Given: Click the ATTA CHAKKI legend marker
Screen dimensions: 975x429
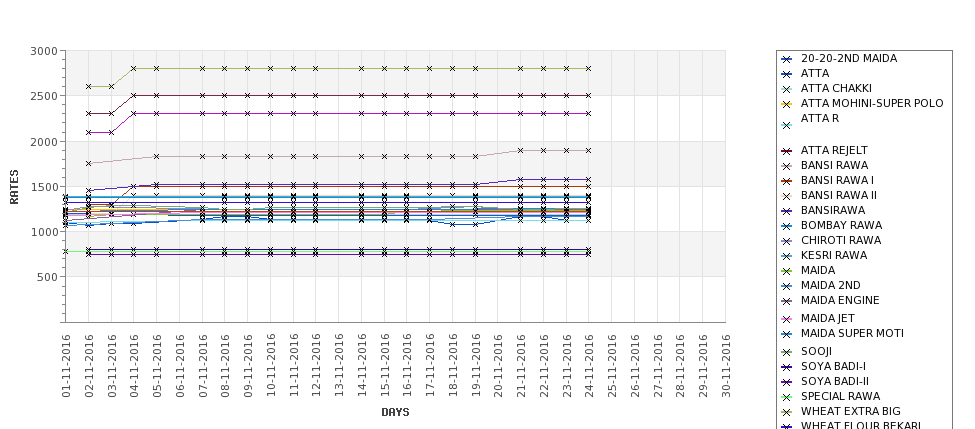Looking at the screenshot, I should coord(787,89).
